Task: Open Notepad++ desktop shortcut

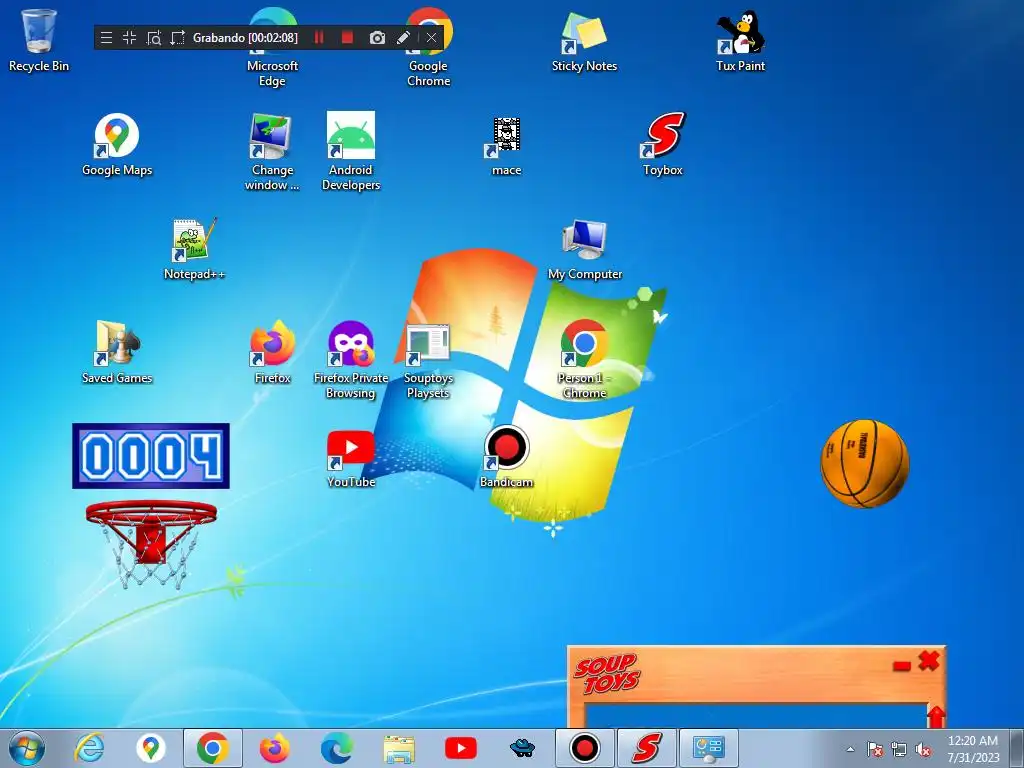Action: click(x=195, y=249)
